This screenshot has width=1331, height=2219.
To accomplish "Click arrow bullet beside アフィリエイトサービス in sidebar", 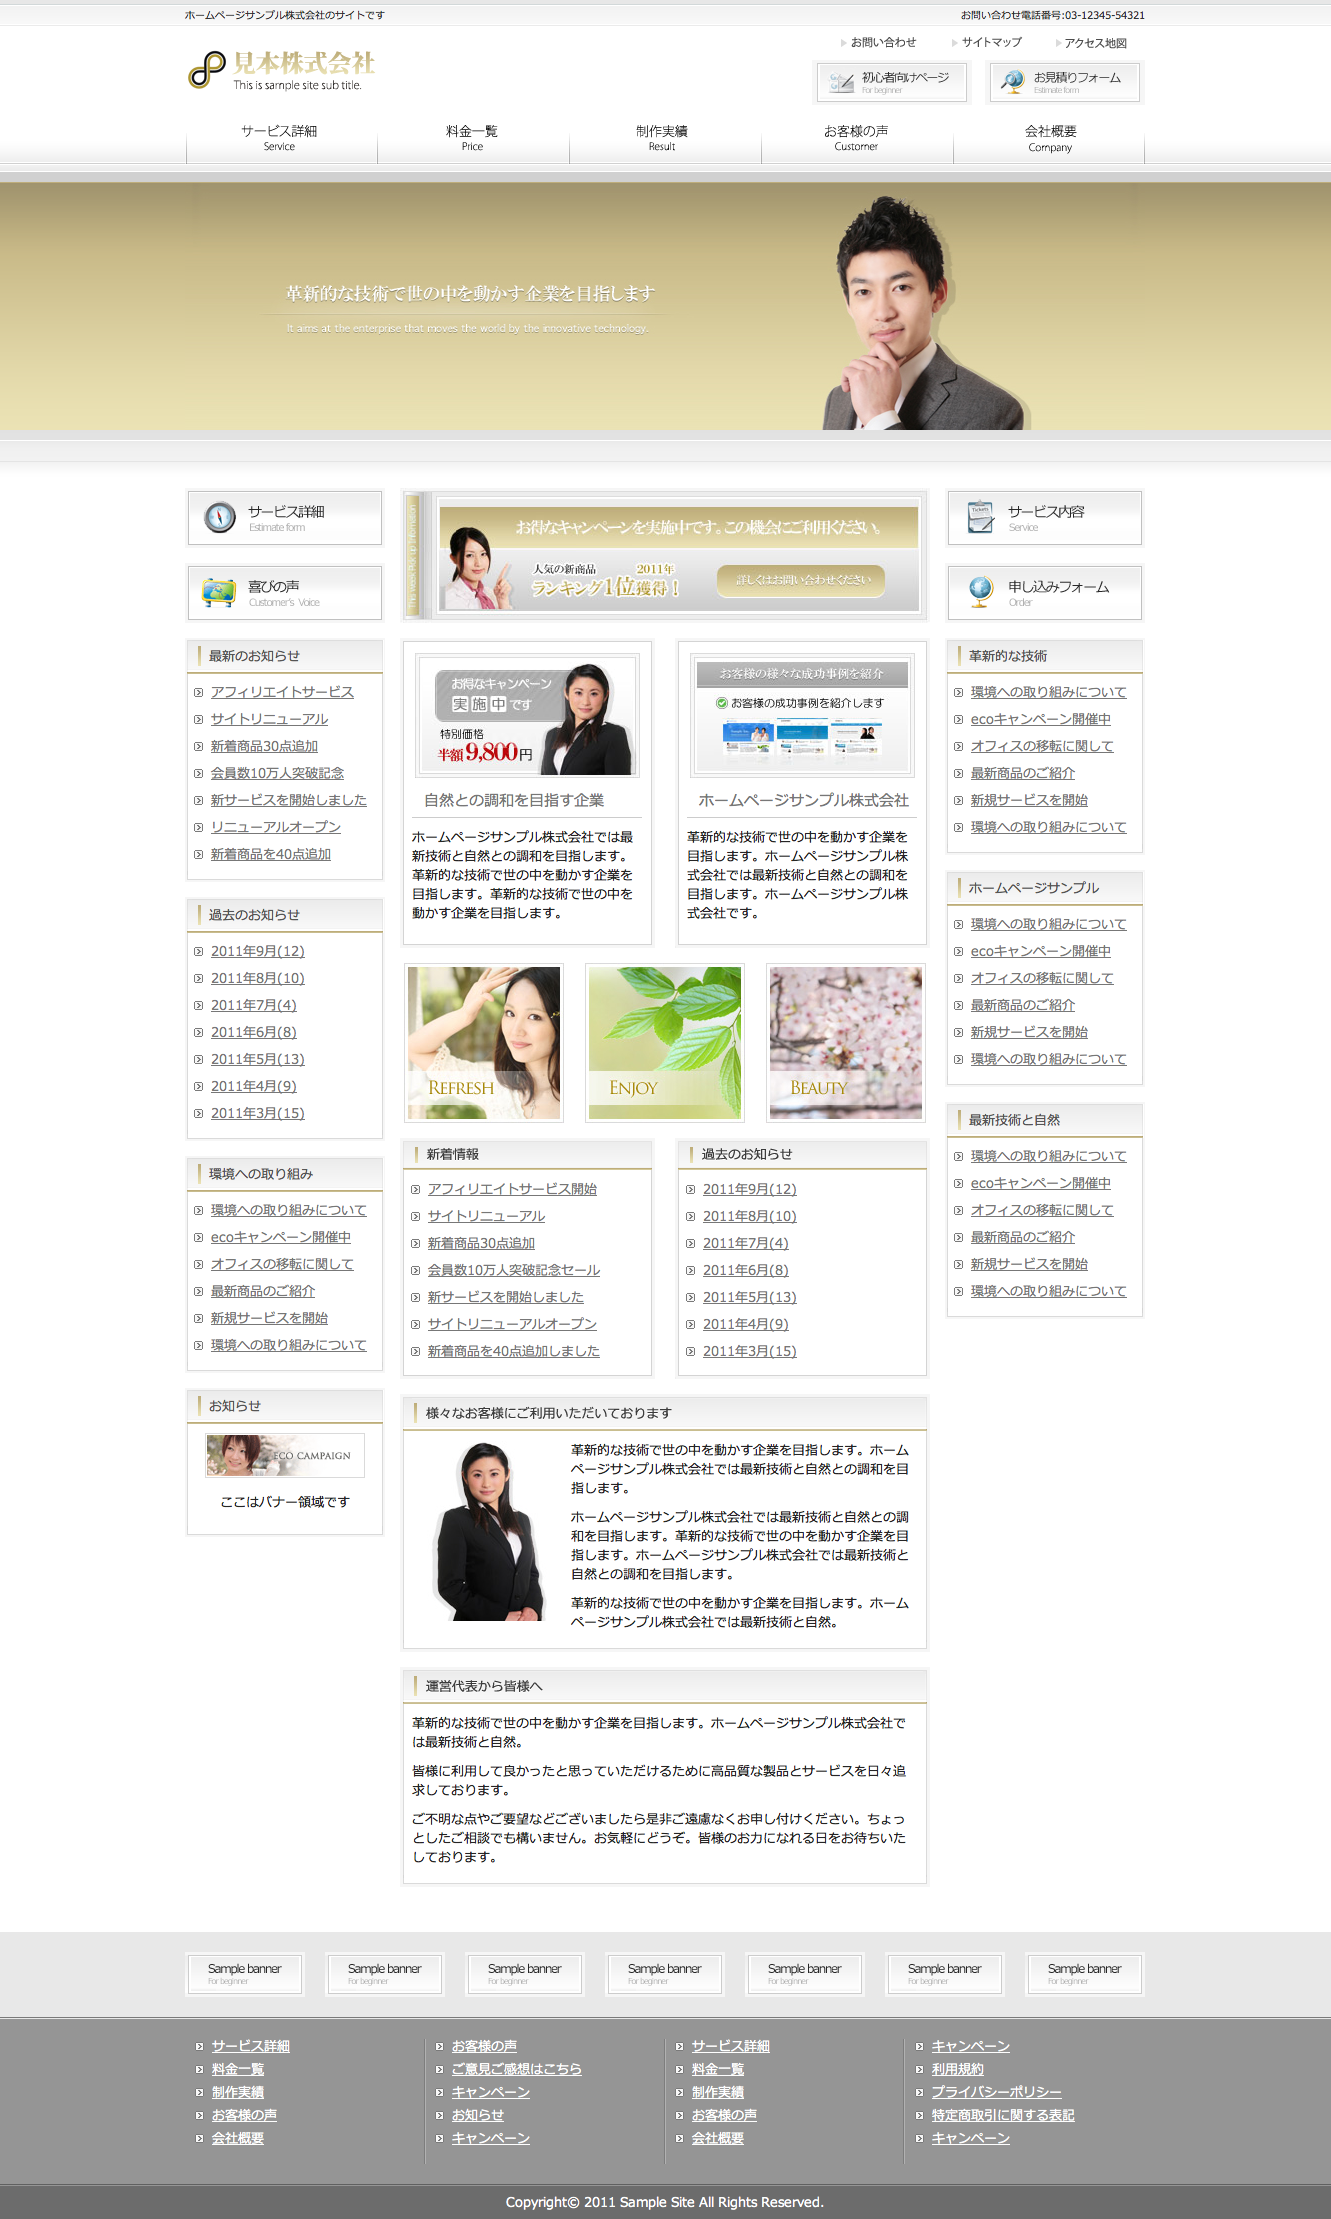I will 199,692.
